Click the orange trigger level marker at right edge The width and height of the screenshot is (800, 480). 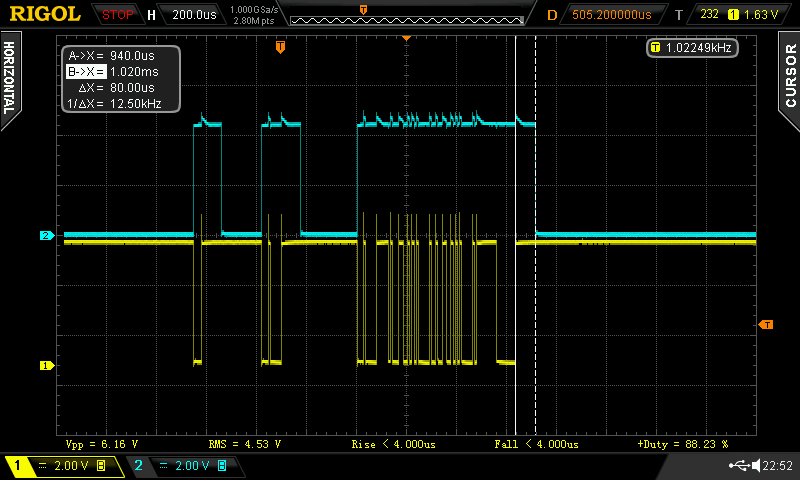[x=766, y=324]
